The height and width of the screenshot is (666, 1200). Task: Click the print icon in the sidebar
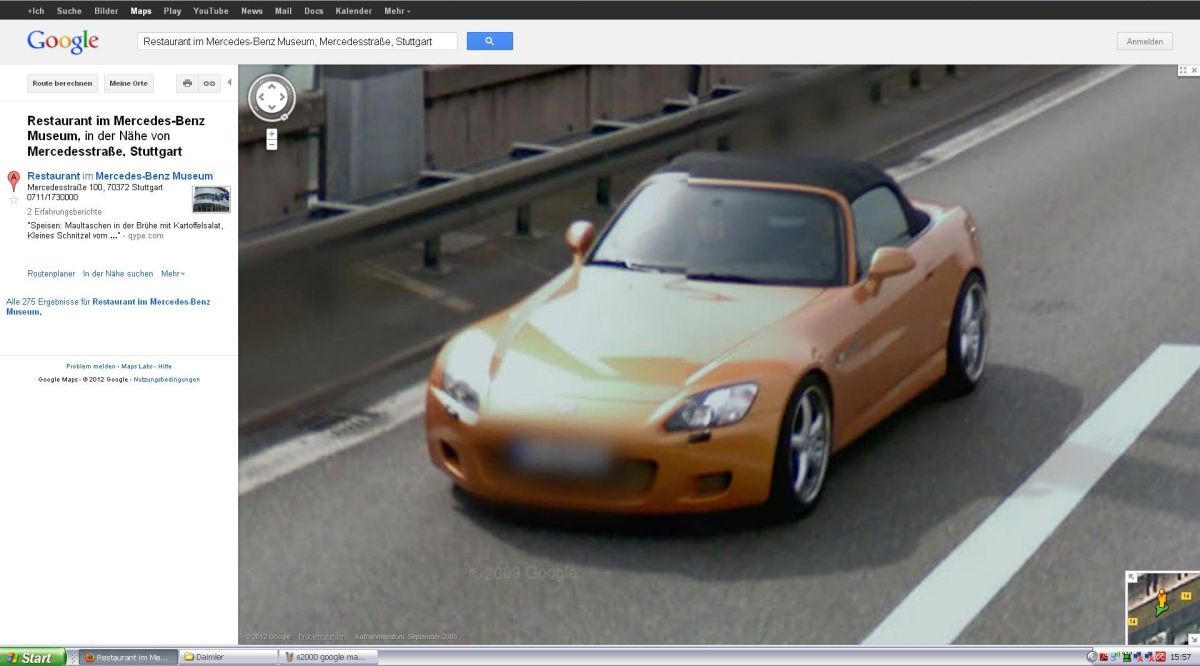187,83
